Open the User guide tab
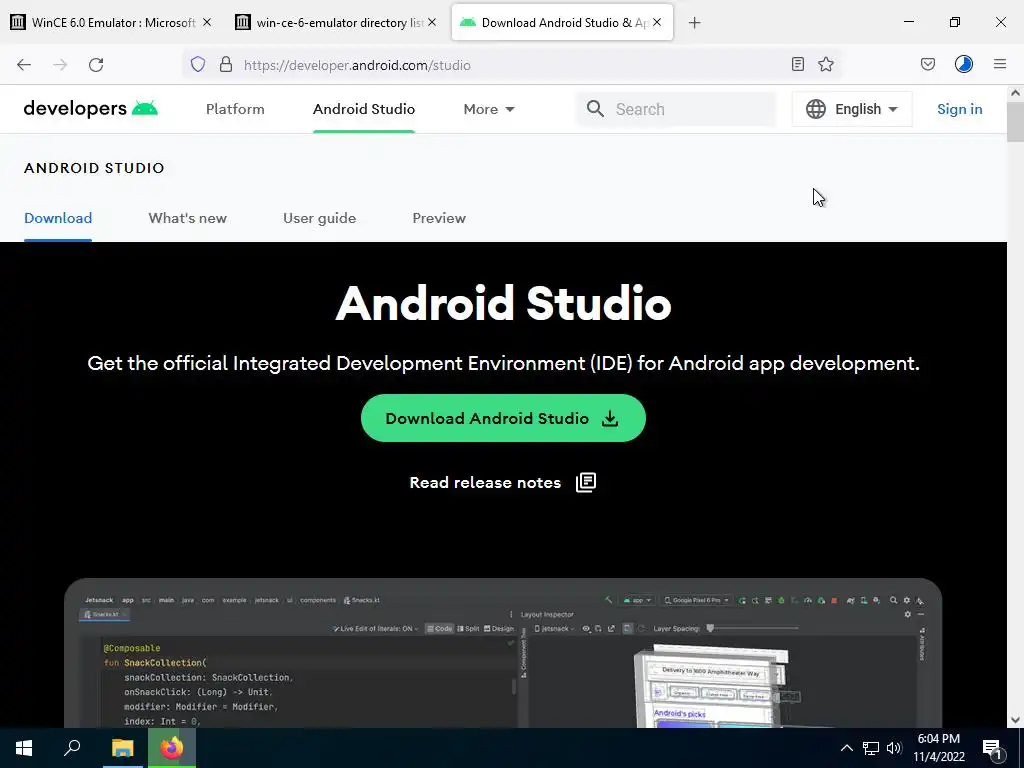The width and height of the screenshot is (1024, 768). pos(319,218)
